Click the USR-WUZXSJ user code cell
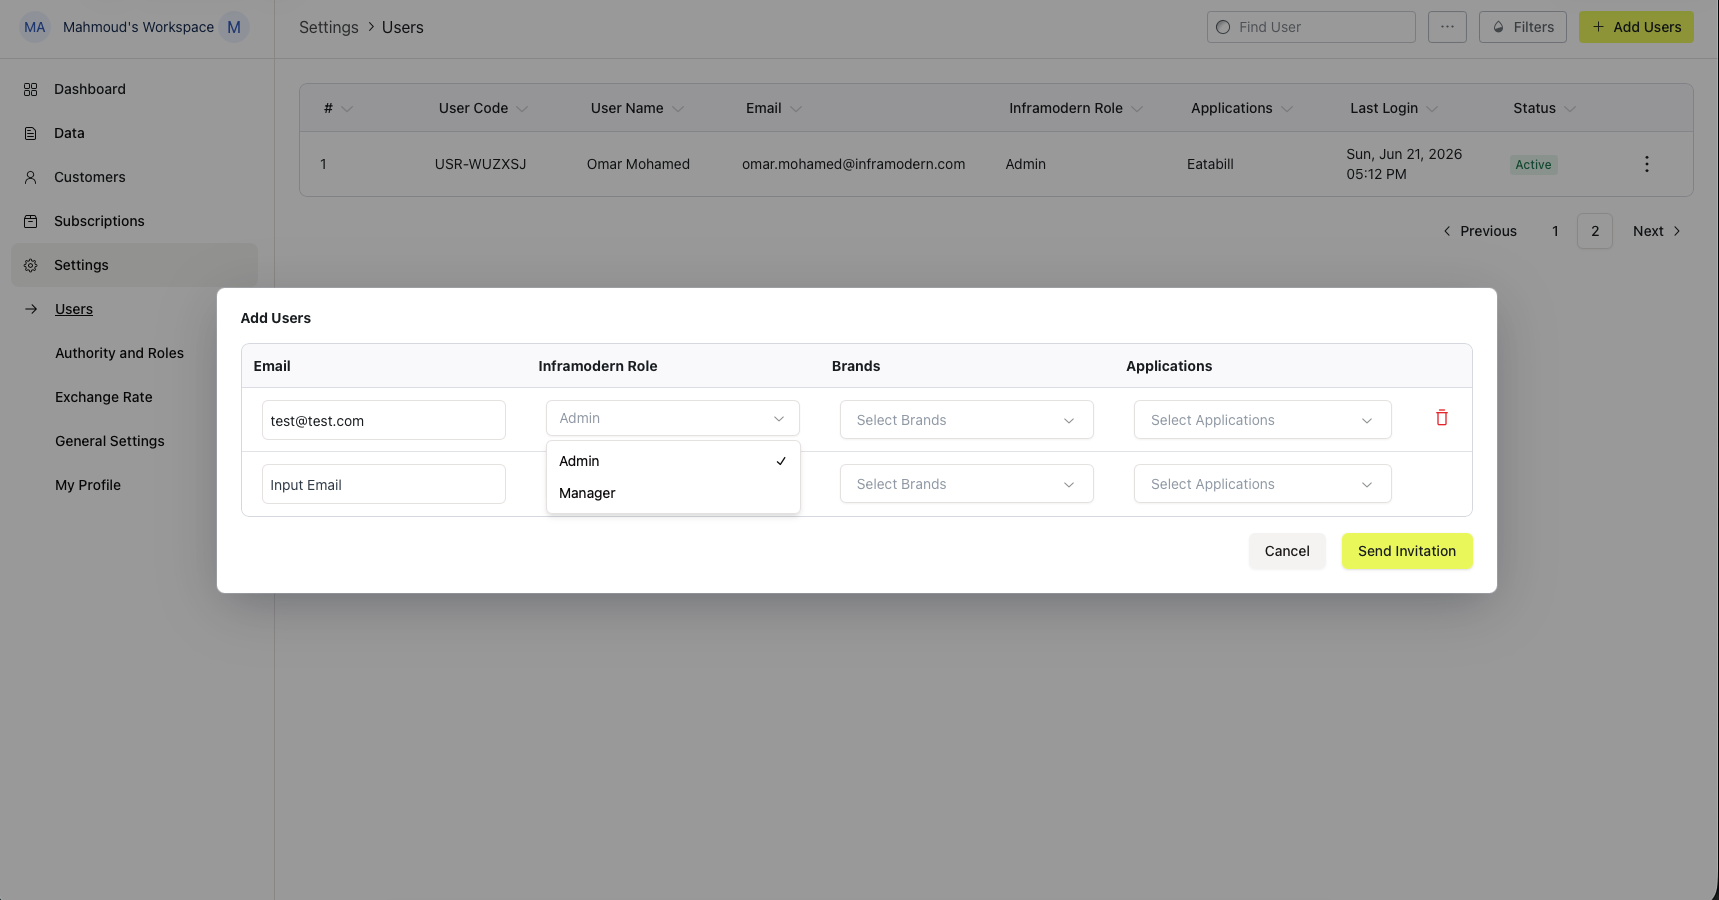Viewport: 1719px width, 900px height. (x=480, y=164)
